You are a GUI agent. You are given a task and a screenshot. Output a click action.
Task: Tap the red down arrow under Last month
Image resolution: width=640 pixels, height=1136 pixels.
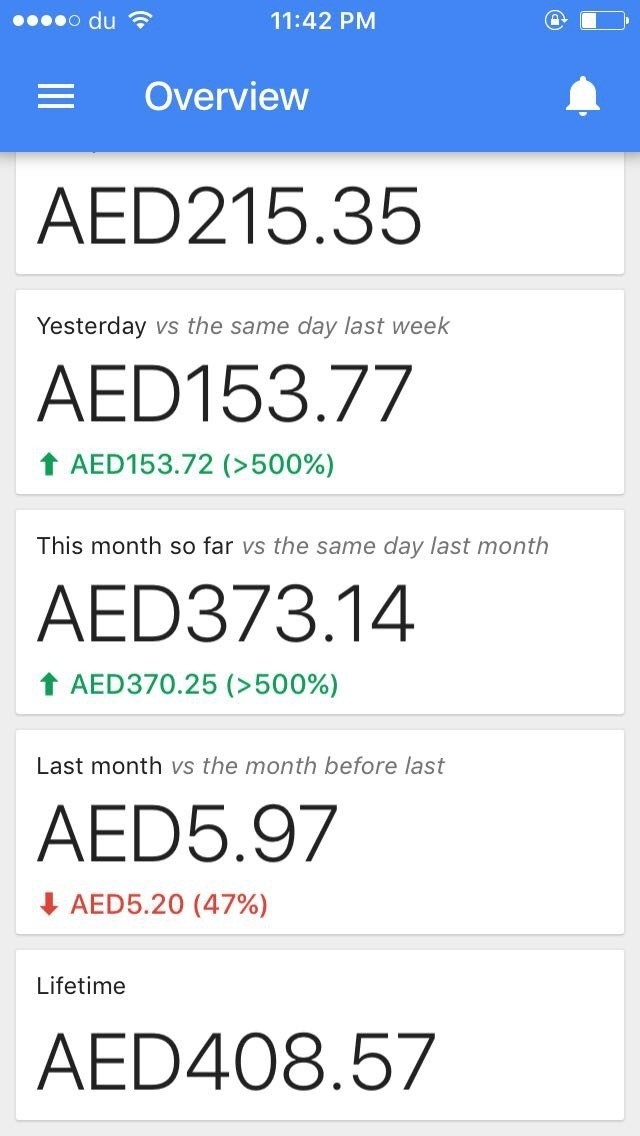pyautogui.click(x=48, y=904)
